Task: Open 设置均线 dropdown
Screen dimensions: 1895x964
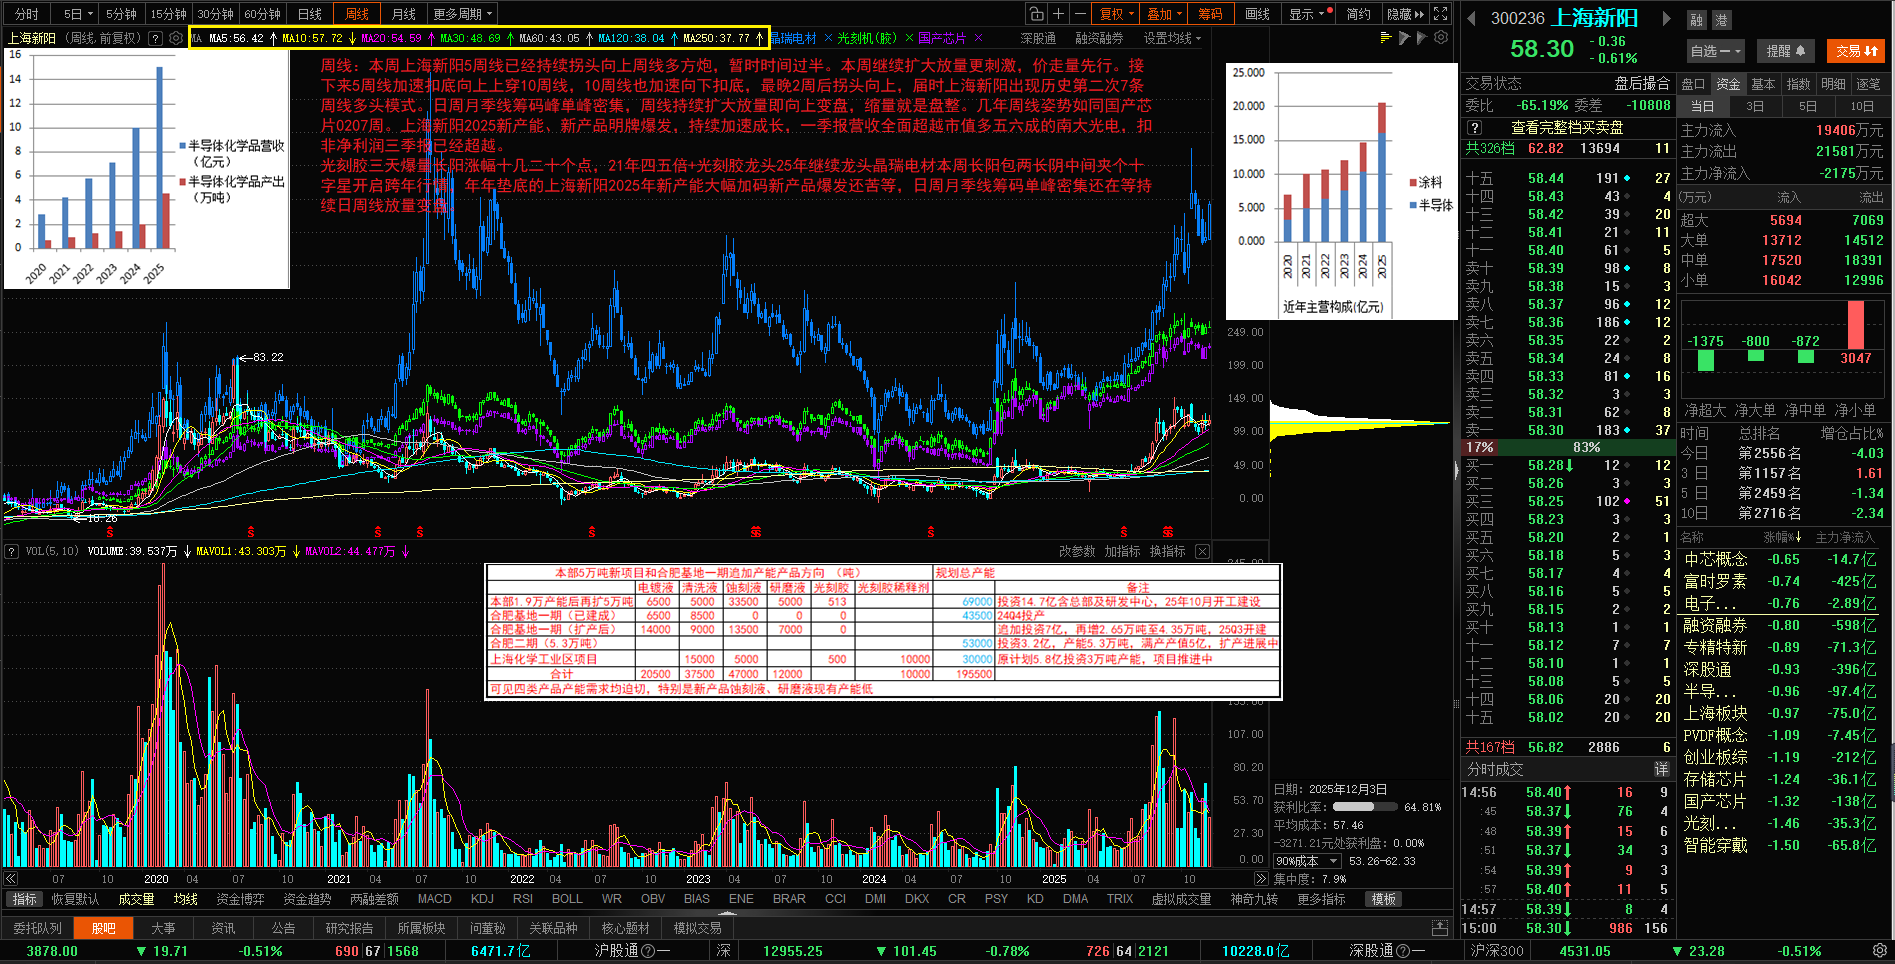Action: (1172, 38)
